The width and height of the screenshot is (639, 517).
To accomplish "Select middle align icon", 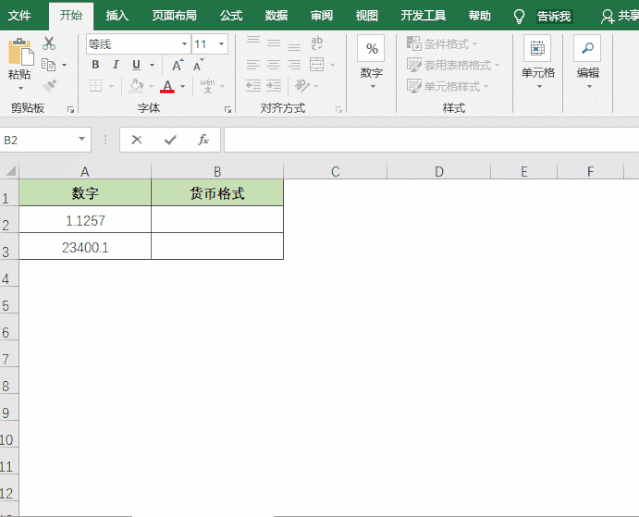I will pyautogui.click(x=273, y=43).
